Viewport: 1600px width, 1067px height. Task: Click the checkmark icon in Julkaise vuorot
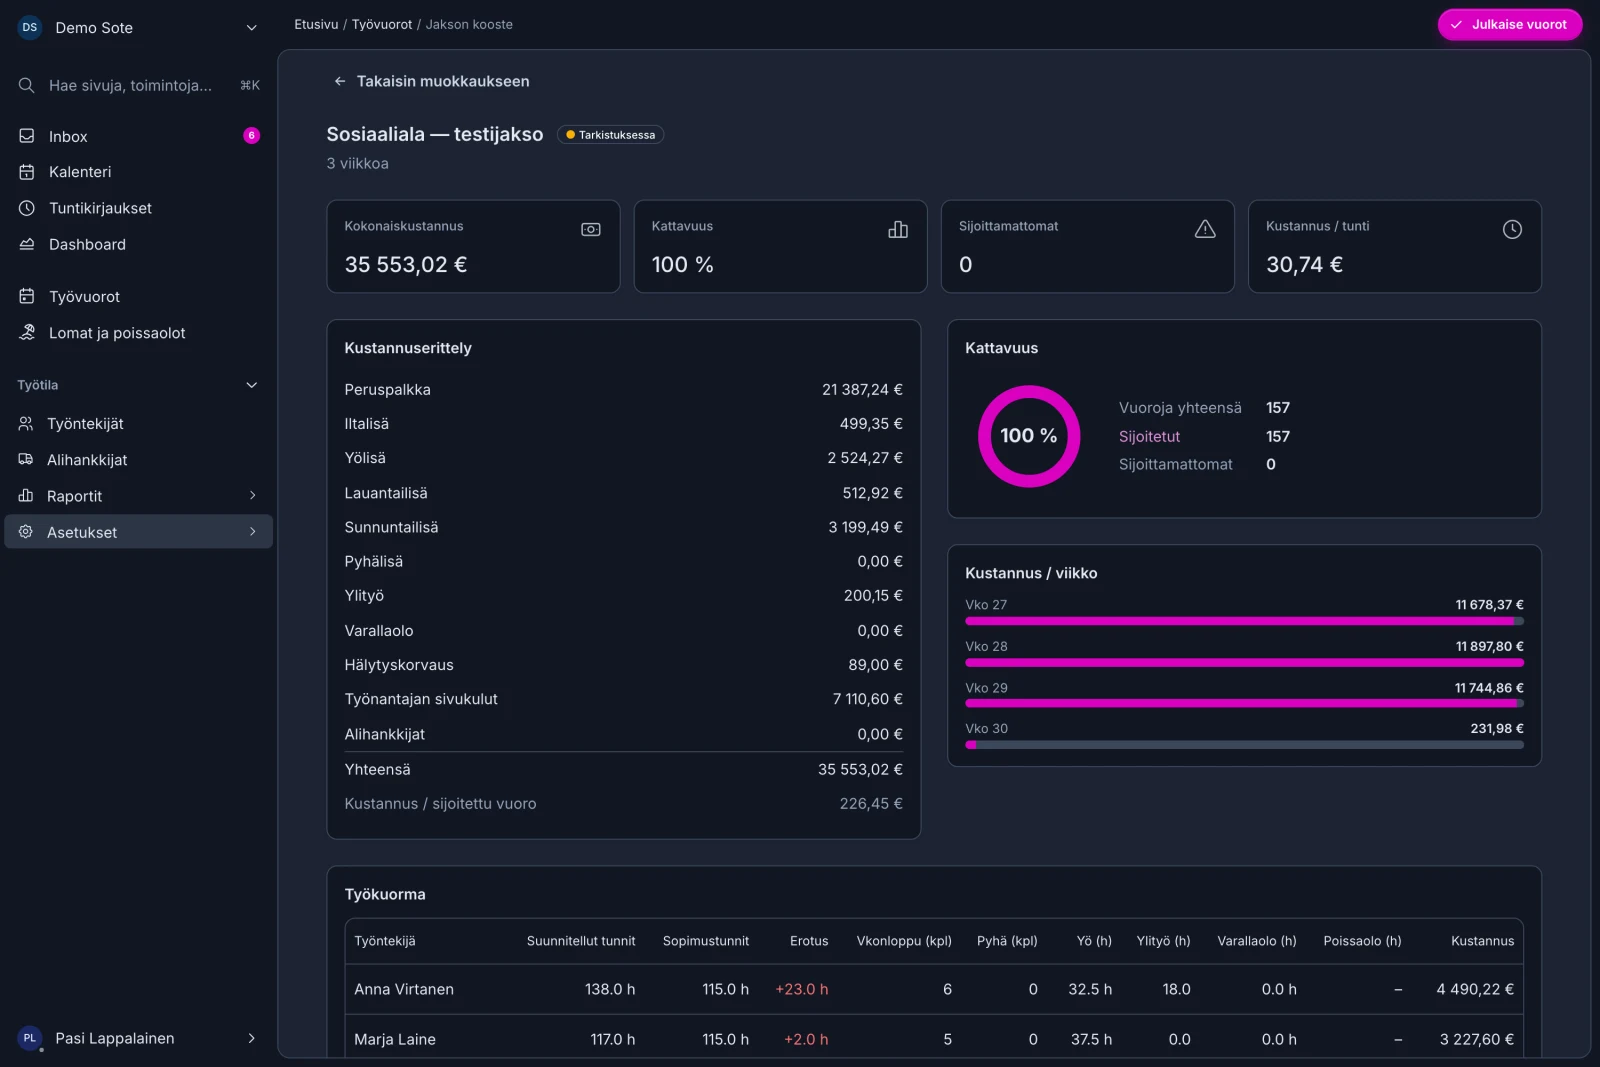pyautogui.click(x=1456, y=25)
